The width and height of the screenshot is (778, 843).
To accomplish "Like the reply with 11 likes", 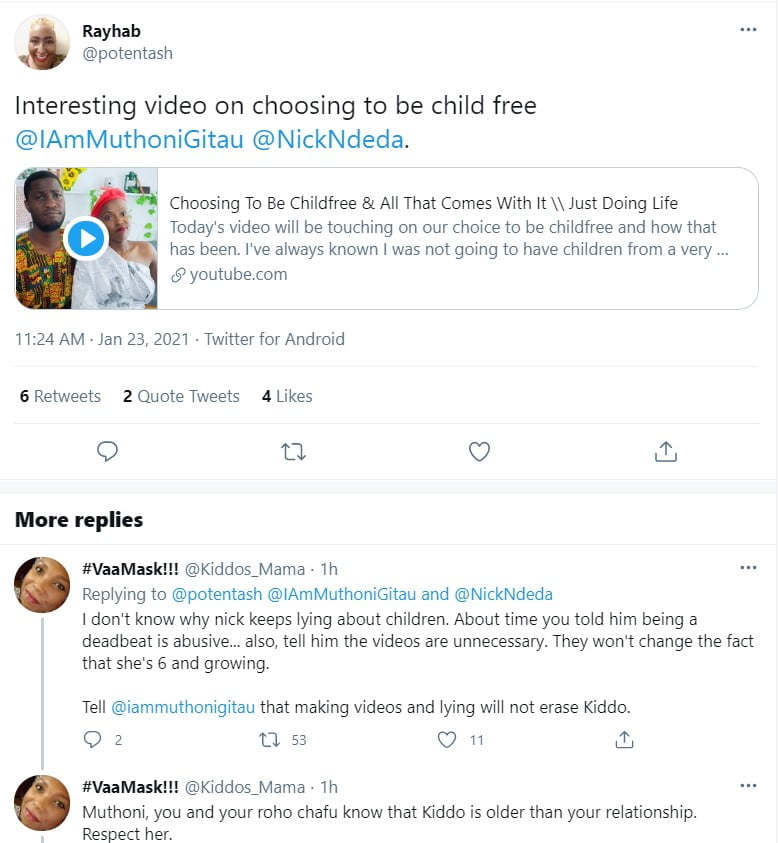I will (x=448, y=740).
